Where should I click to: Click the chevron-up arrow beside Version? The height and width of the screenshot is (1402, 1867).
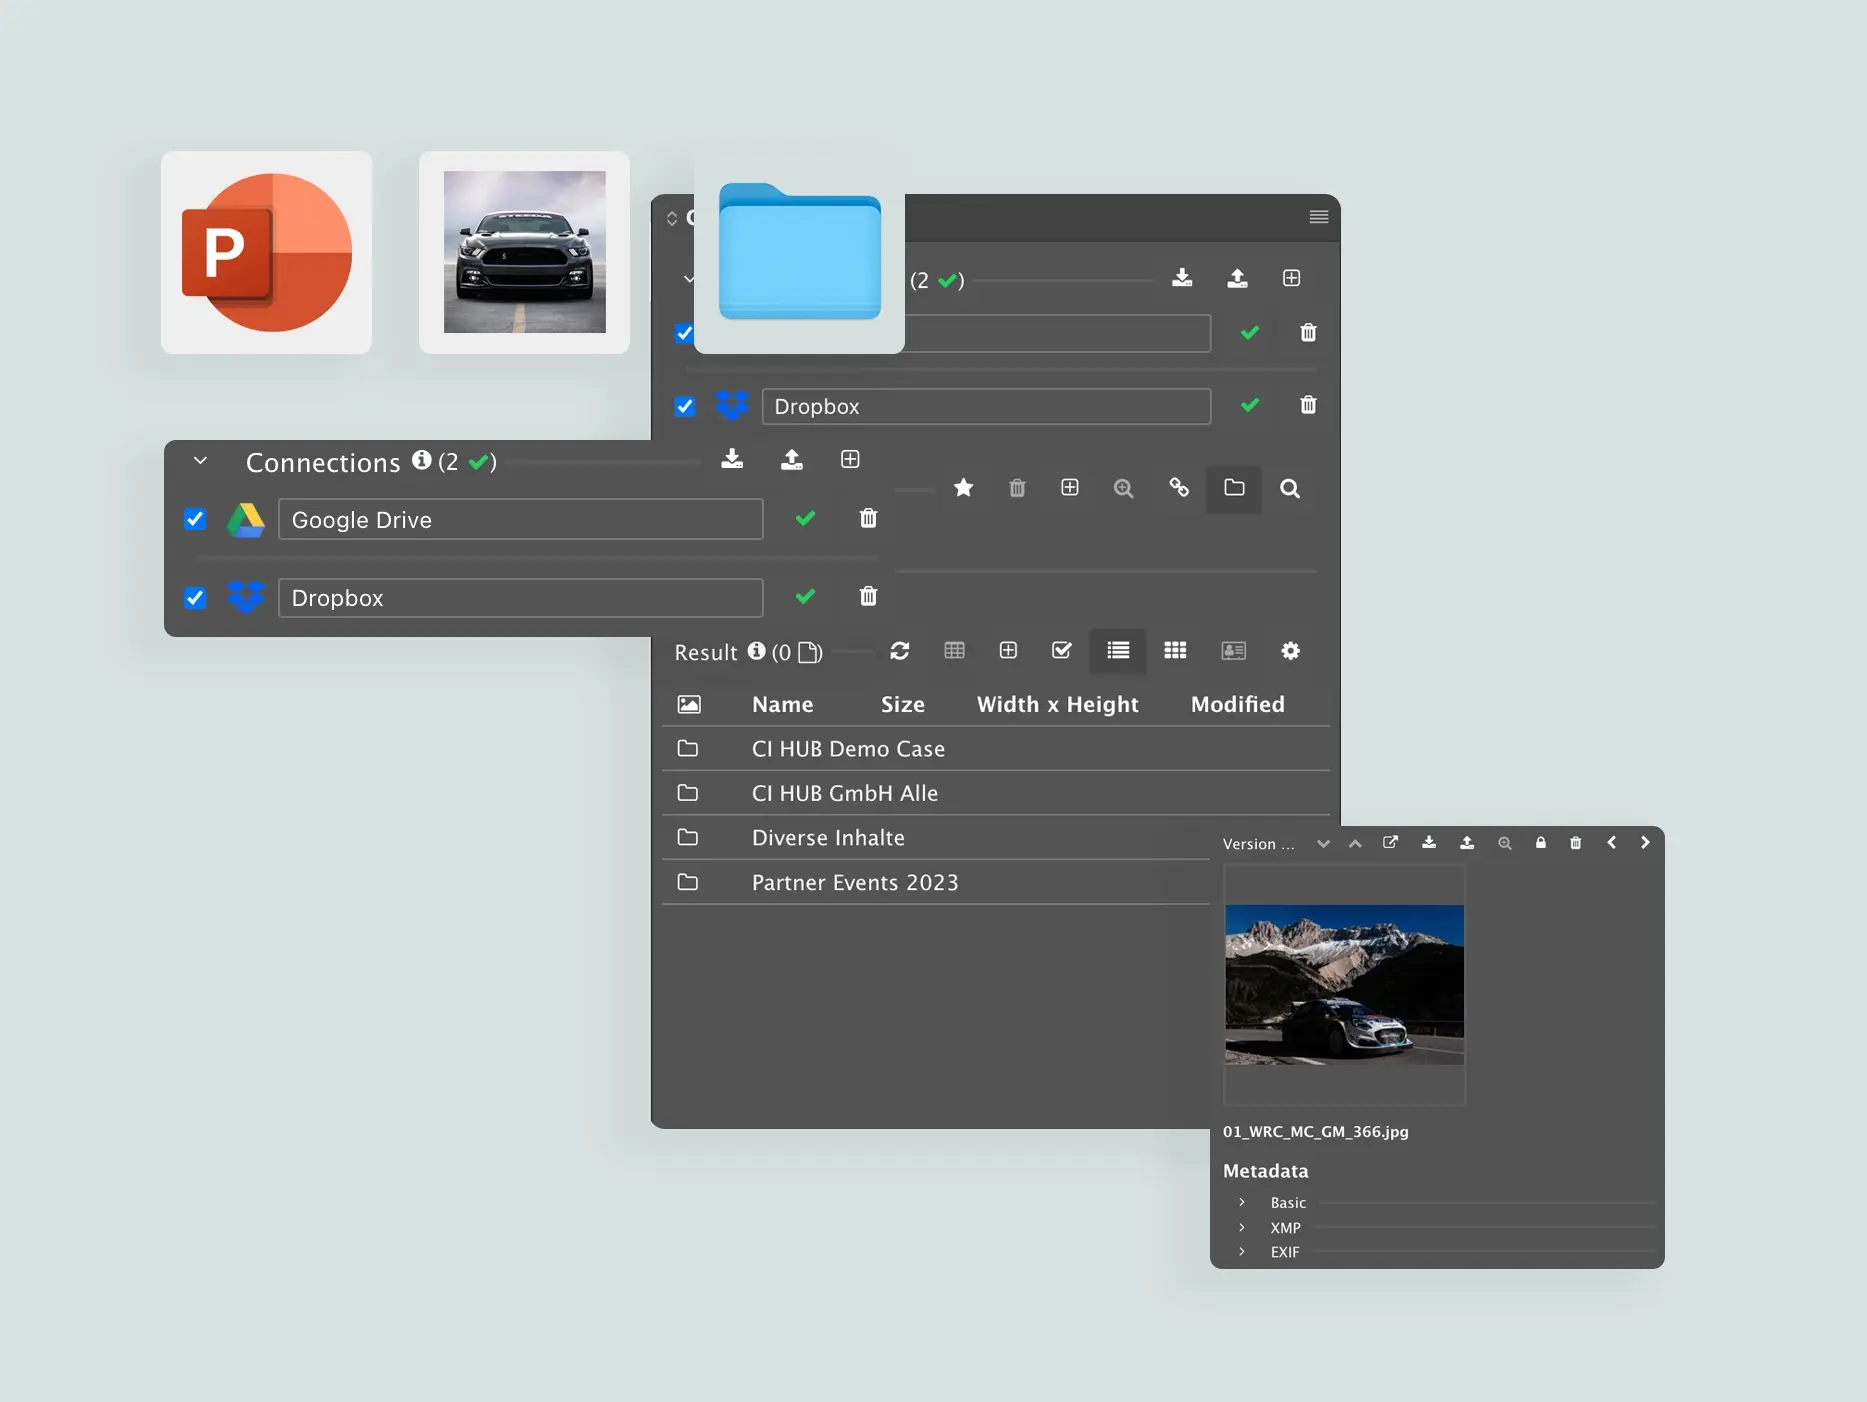click(x=1355, y=843)
